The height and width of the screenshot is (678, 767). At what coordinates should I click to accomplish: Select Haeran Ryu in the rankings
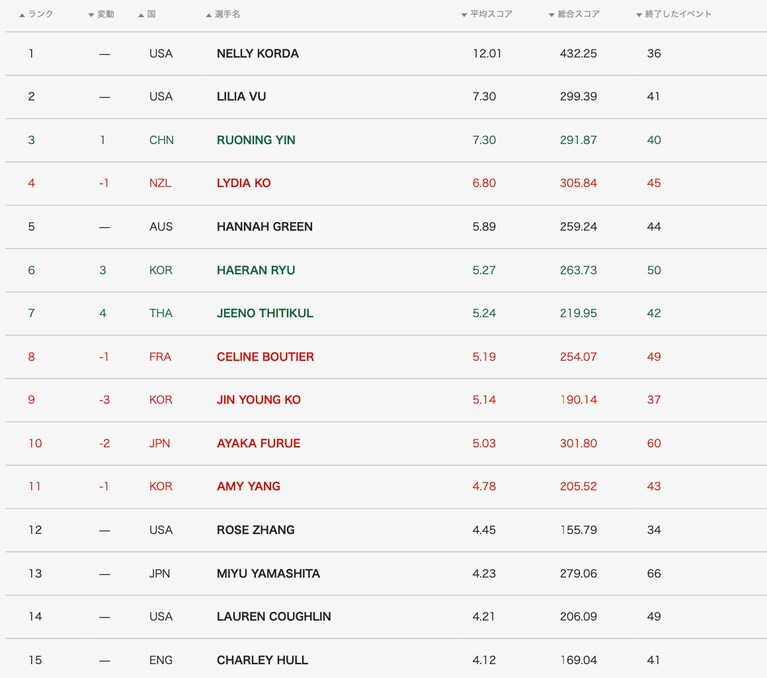coord(256,270)
